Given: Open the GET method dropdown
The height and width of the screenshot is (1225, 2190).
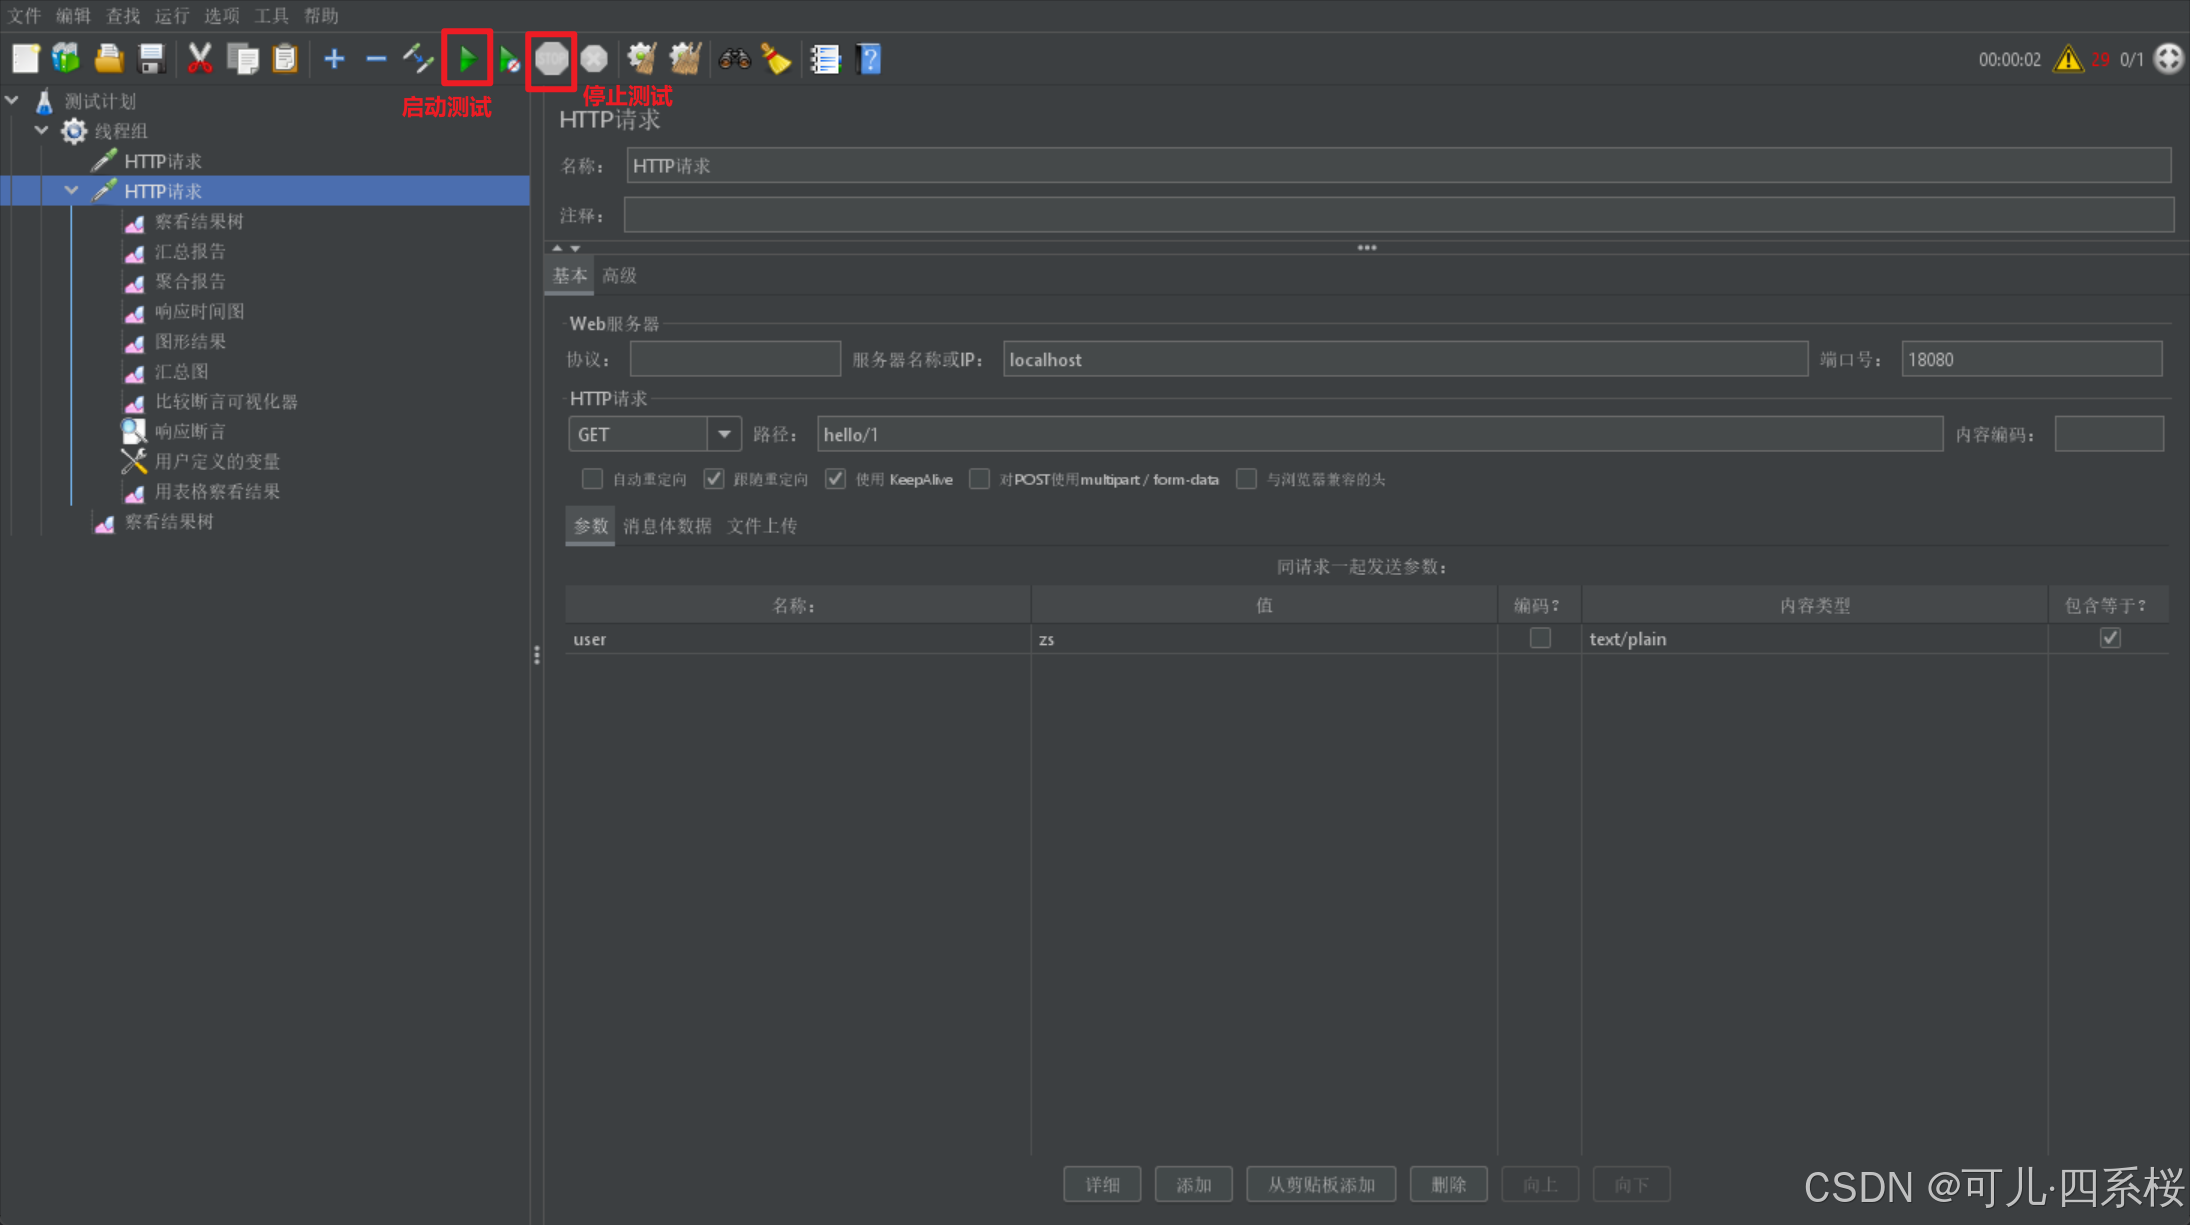Looking at the screenshot, I should (x=724, y=434).
